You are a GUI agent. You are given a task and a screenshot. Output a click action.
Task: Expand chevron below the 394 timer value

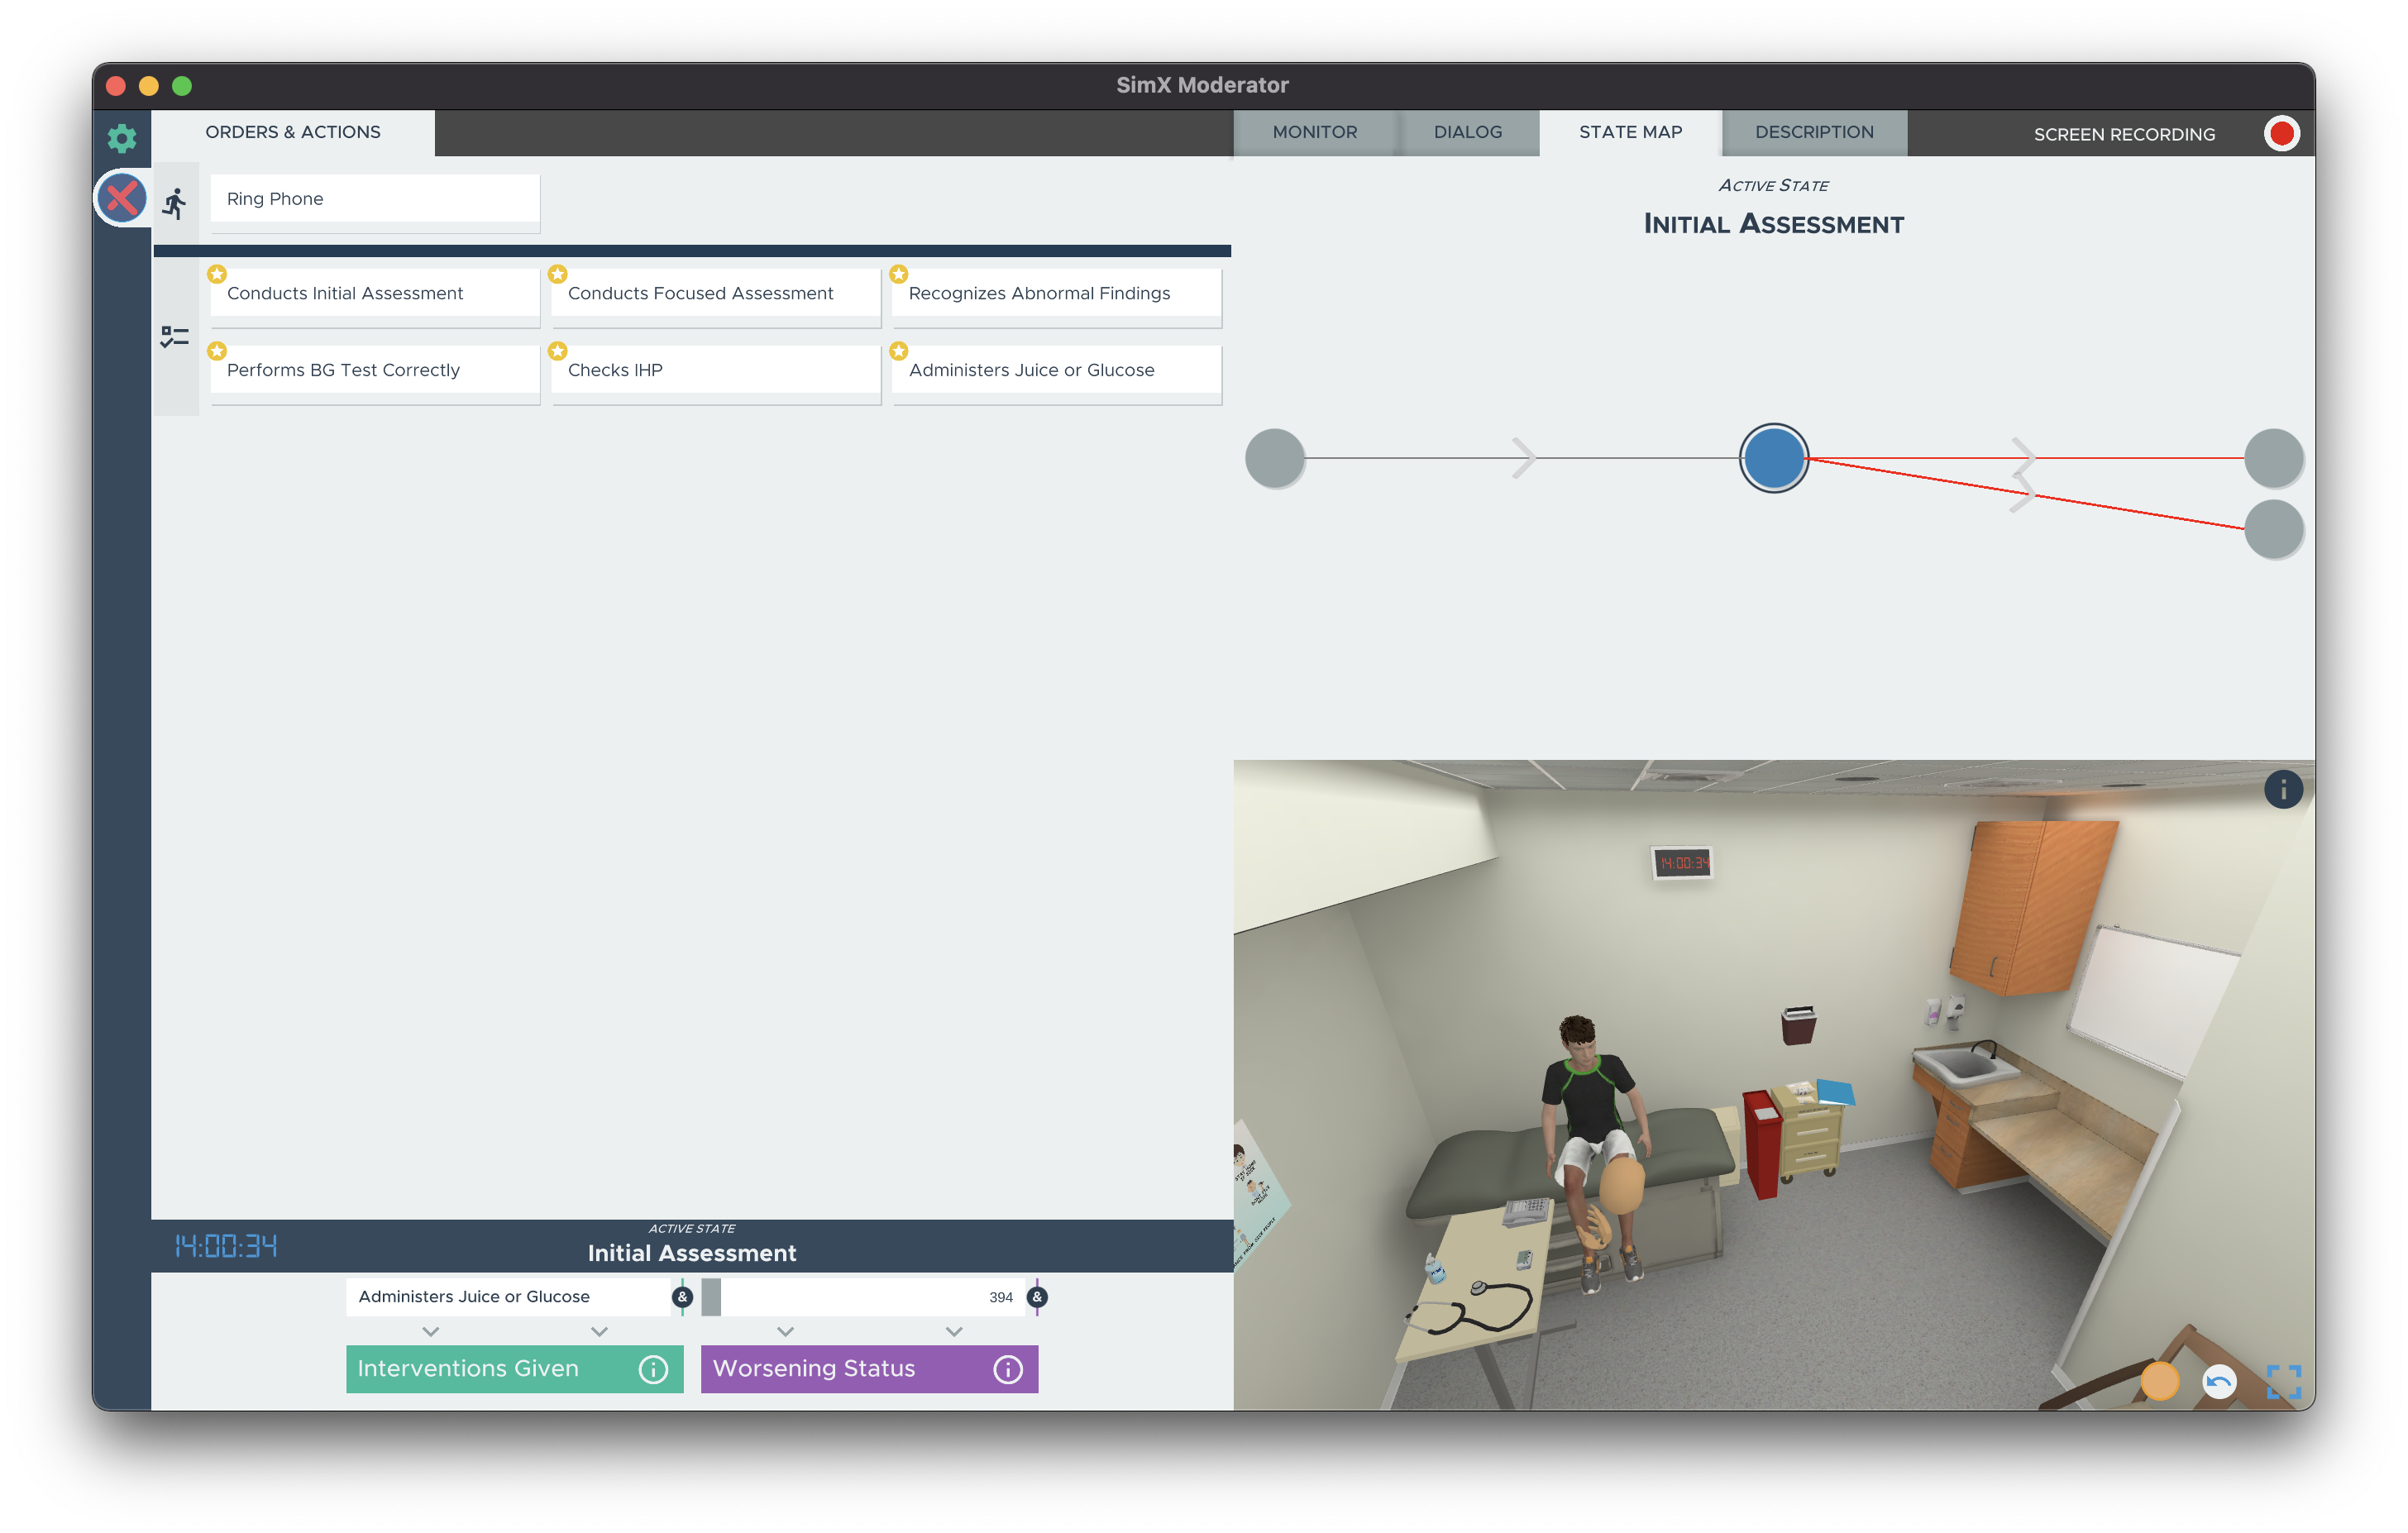point(954,1332)
